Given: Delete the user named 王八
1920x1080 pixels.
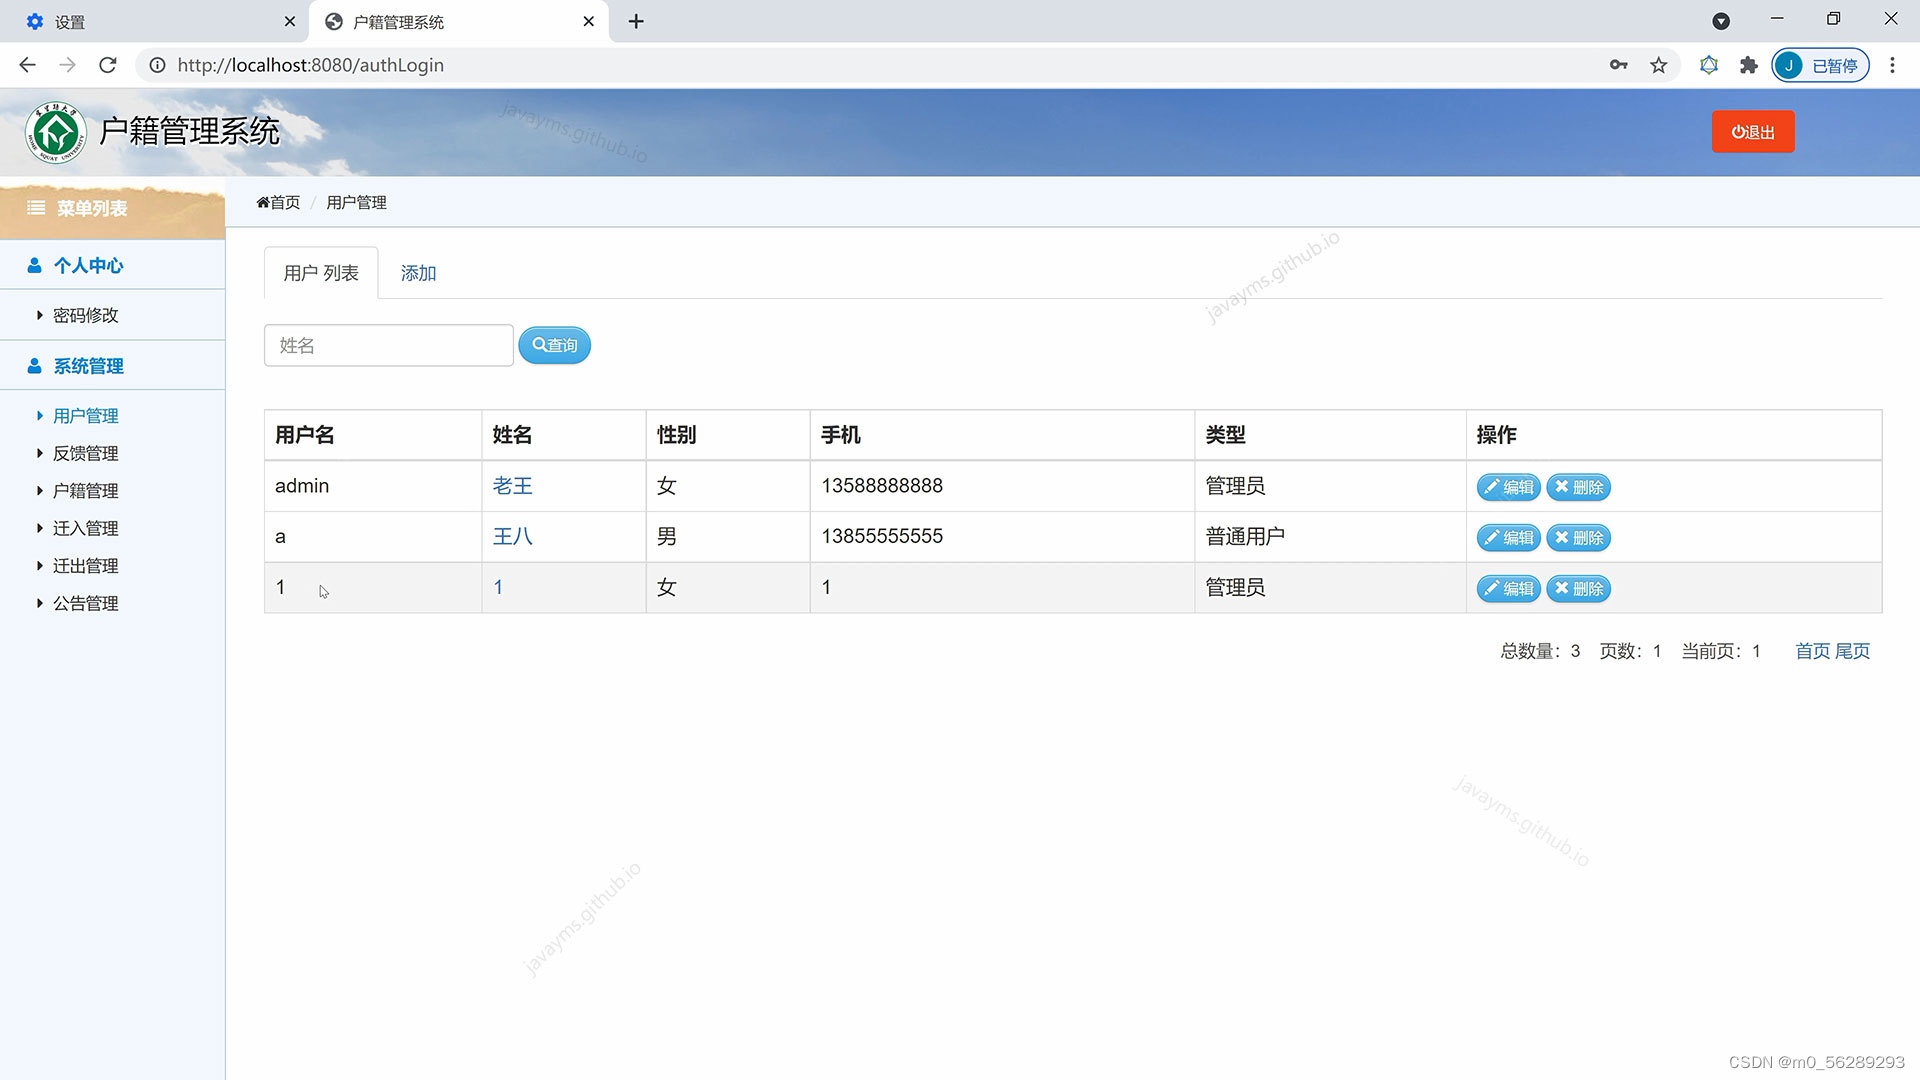Looking at the screenshot, I should click(1578, 538).
